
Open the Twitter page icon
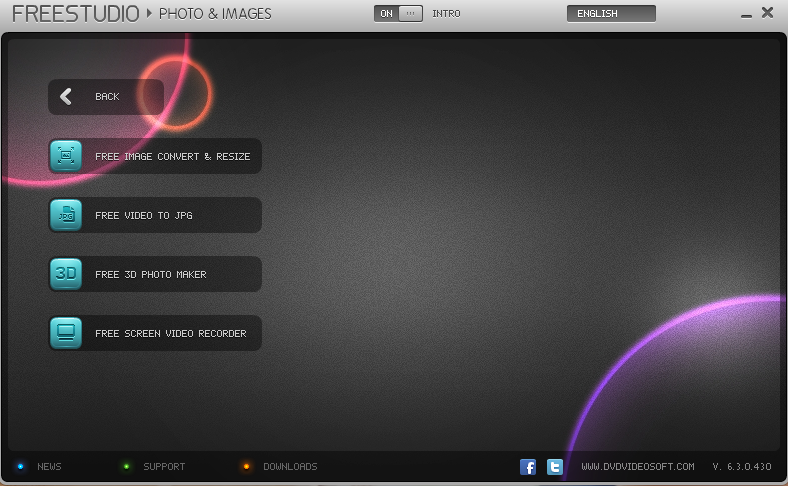(555, 467)
